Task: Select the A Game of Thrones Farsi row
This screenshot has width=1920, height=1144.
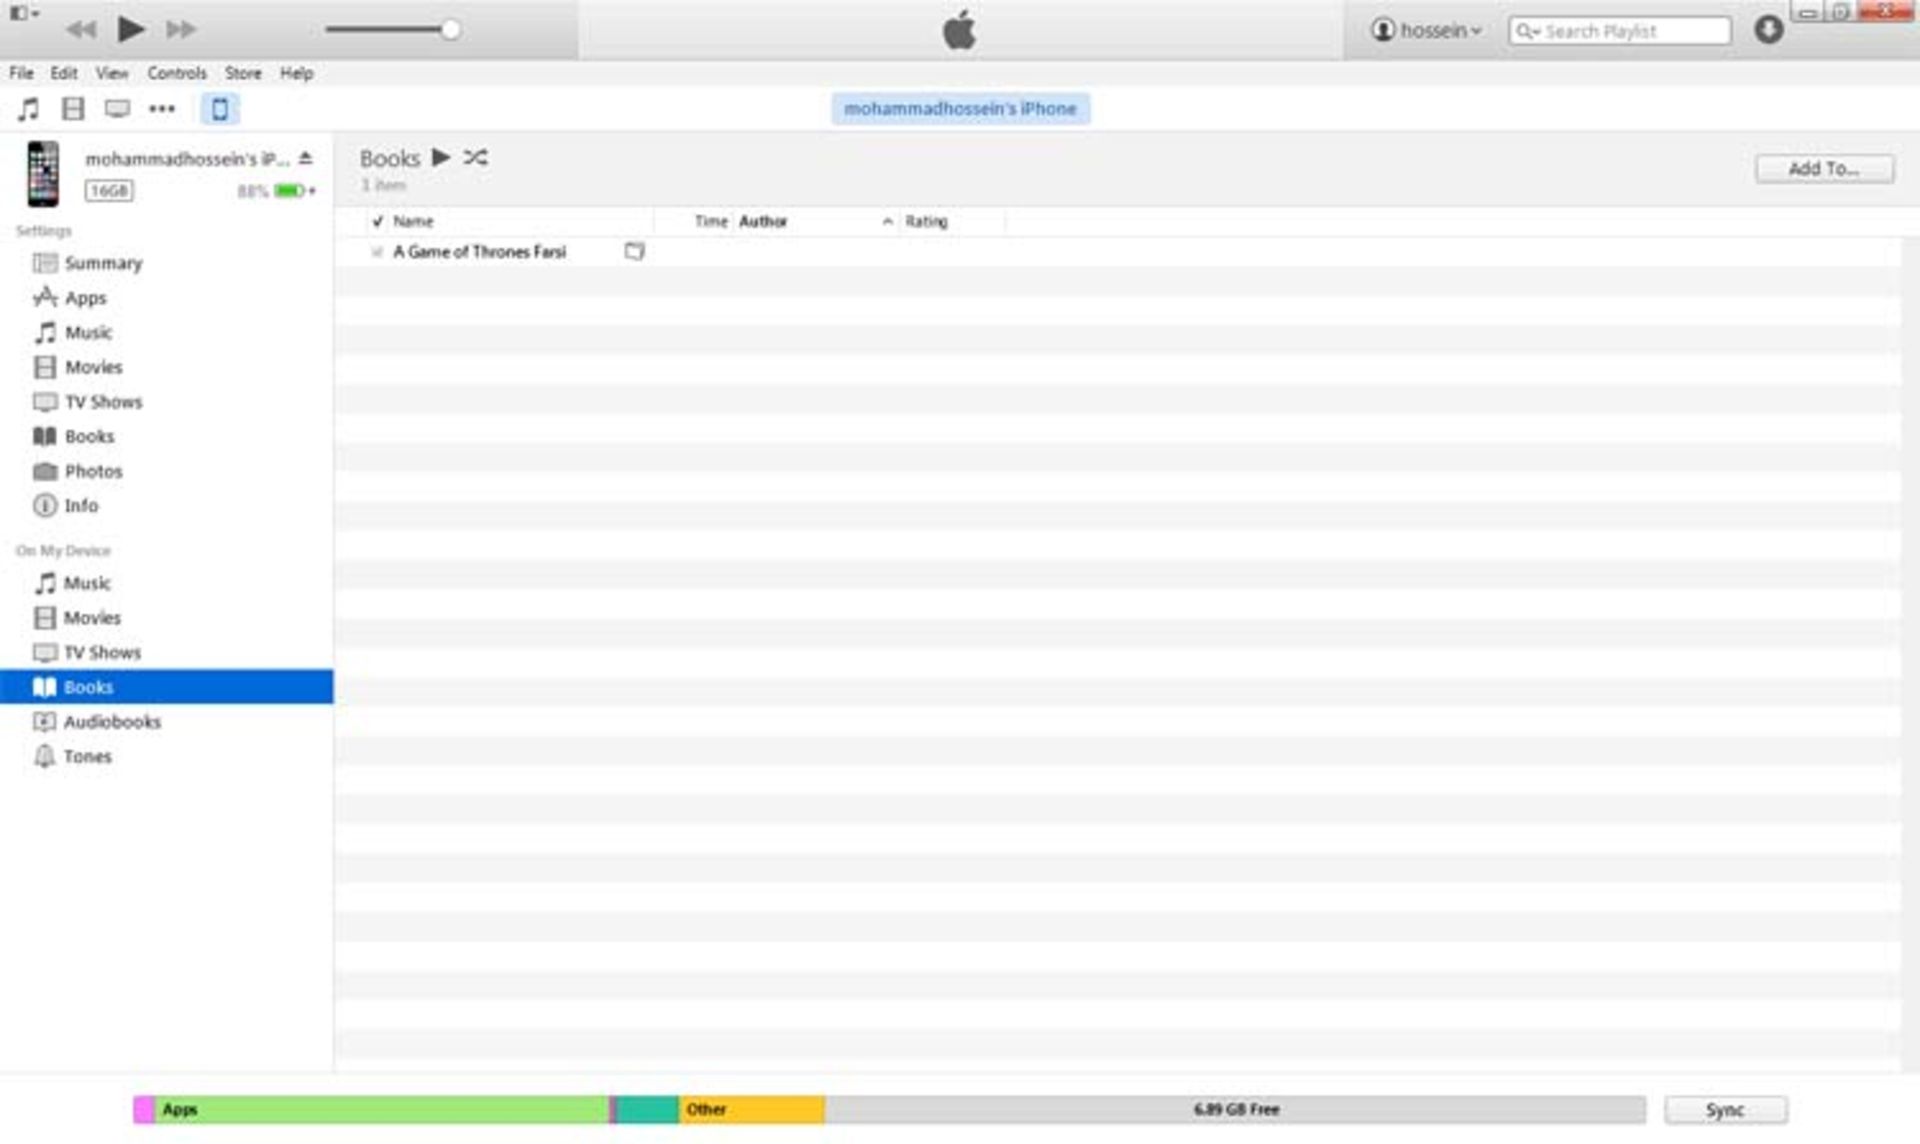Action: pos(1118,252)
